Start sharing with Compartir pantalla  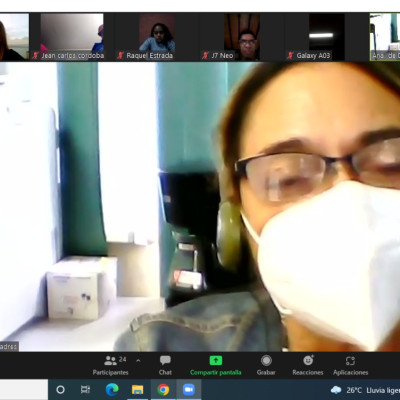coord(216,365)
